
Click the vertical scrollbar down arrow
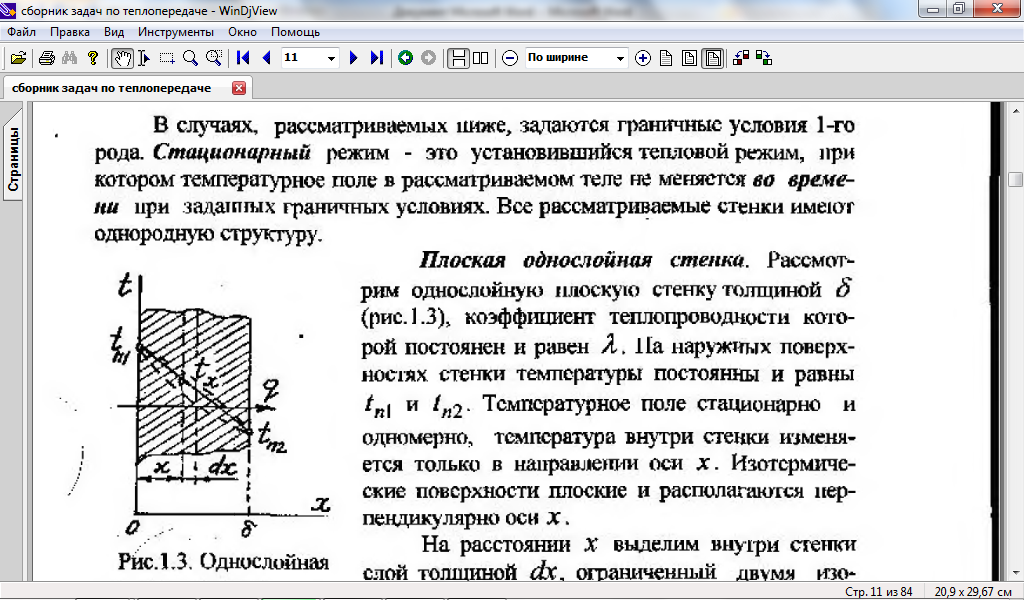[1016, 573]
